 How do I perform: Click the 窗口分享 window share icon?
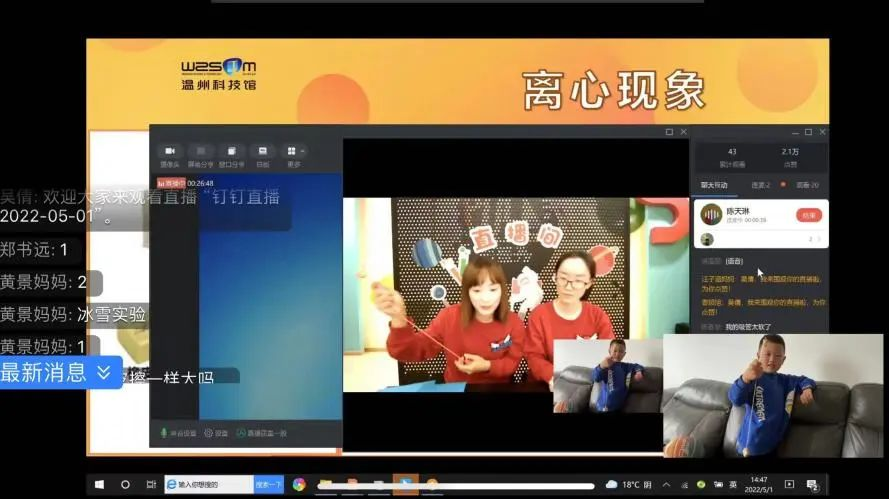[231, 151]
